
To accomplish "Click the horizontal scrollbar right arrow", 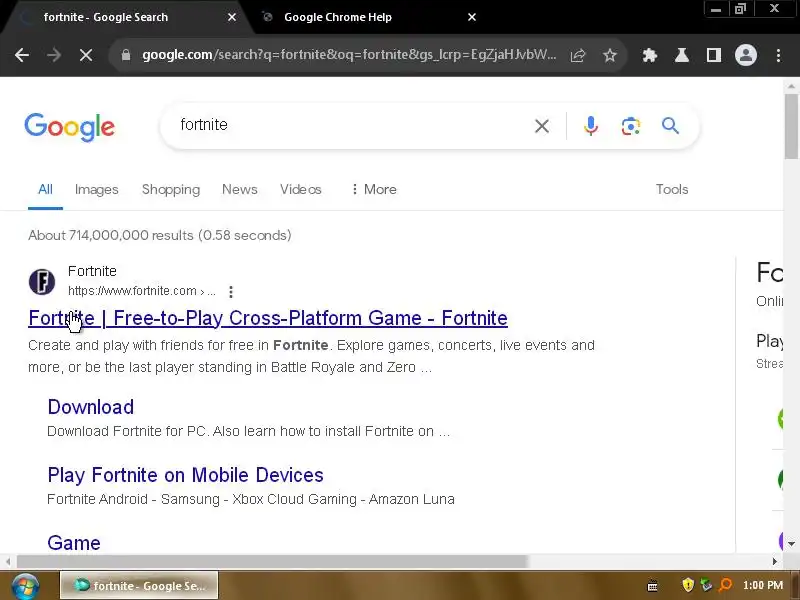I will (x=775, y=561).
